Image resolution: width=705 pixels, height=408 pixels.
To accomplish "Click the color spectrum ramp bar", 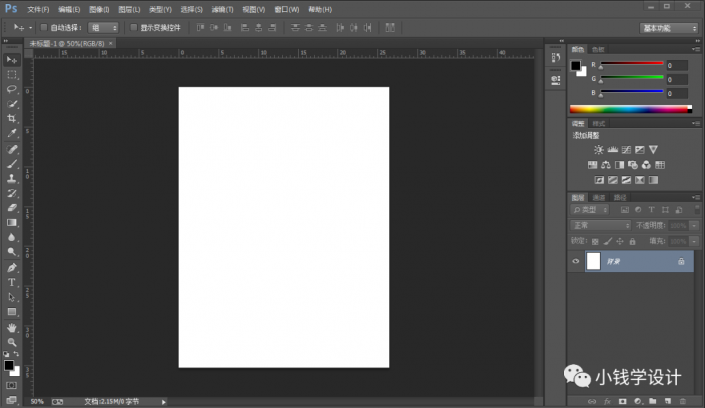I will click(x=630, y=109).
